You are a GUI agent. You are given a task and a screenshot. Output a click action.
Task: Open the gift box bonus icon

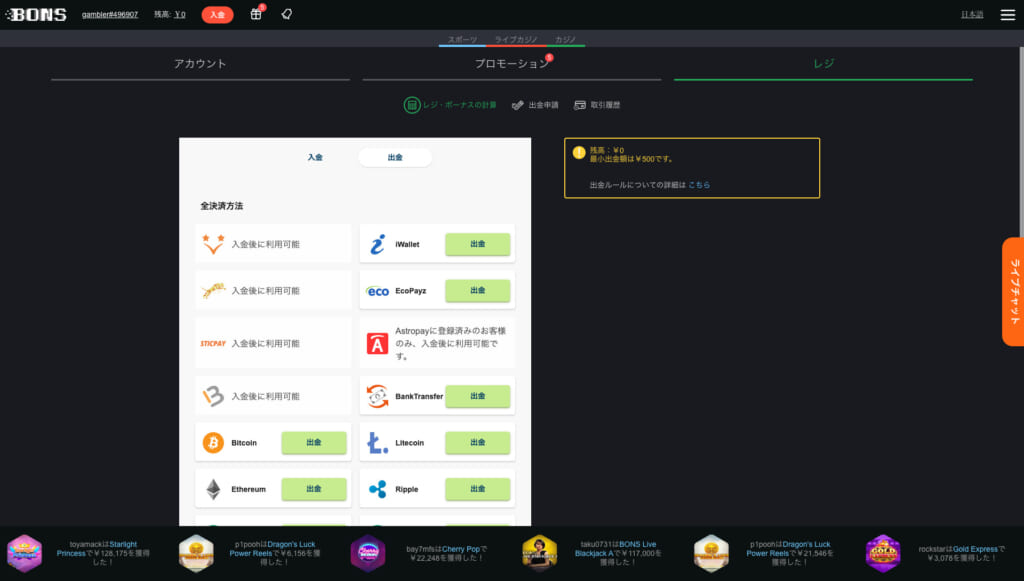[x=256, y=14]
